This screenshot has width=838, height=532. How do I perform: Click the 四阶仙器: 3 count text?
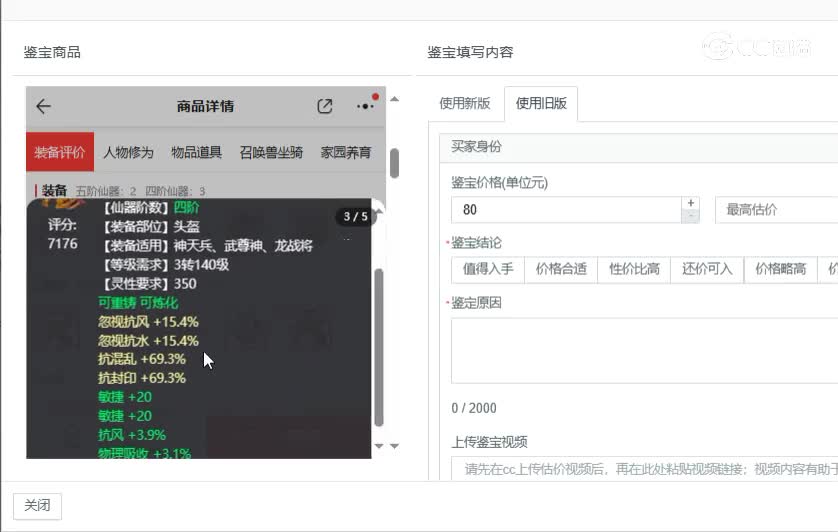point(175,191)
